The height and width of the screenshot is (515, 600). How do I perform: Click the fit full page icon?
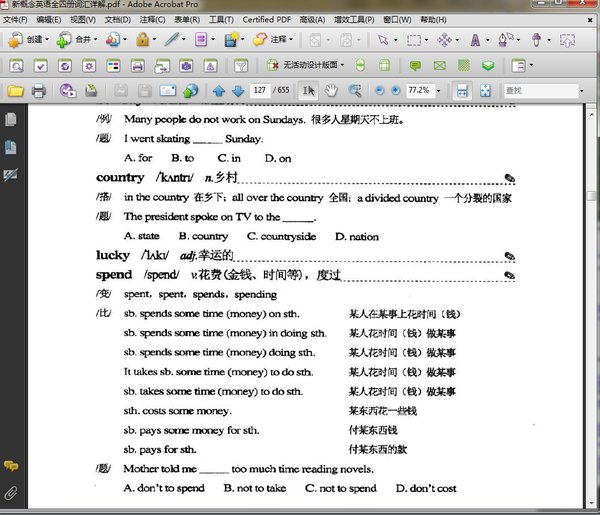coord(485,91)
